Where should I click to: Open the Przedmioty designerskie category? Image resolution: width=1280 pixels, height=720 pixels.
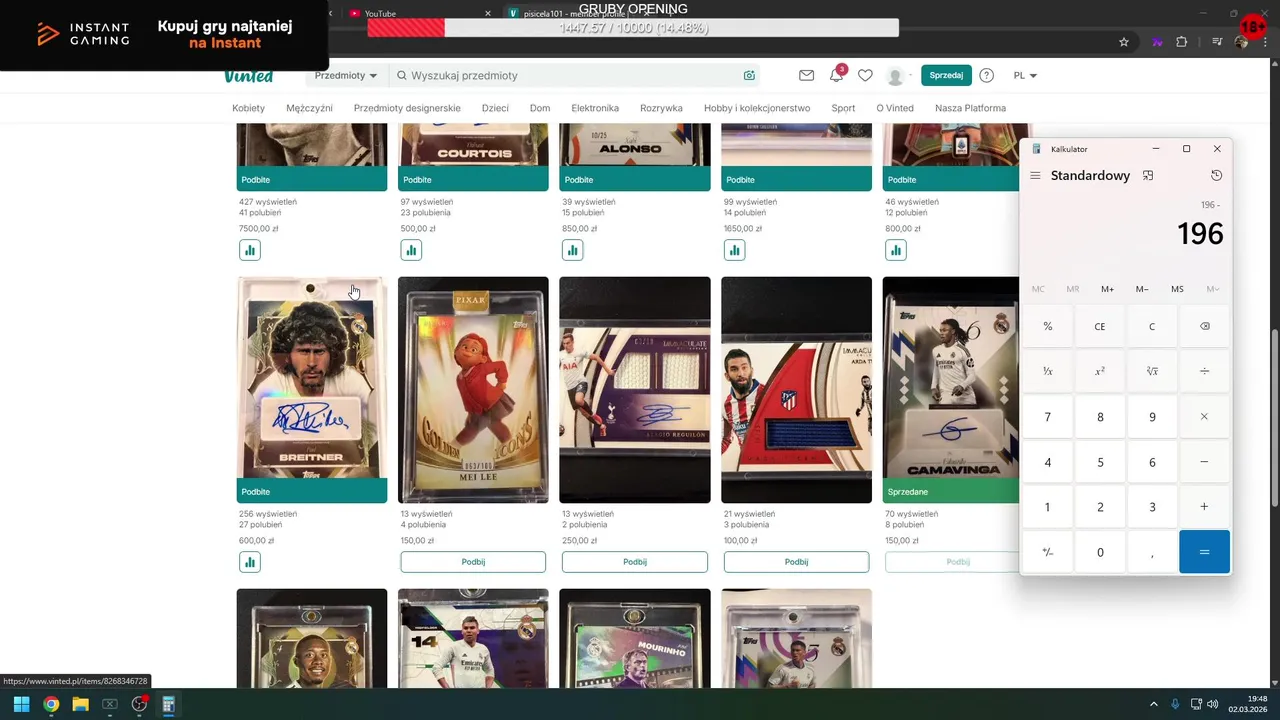point(407,108)
